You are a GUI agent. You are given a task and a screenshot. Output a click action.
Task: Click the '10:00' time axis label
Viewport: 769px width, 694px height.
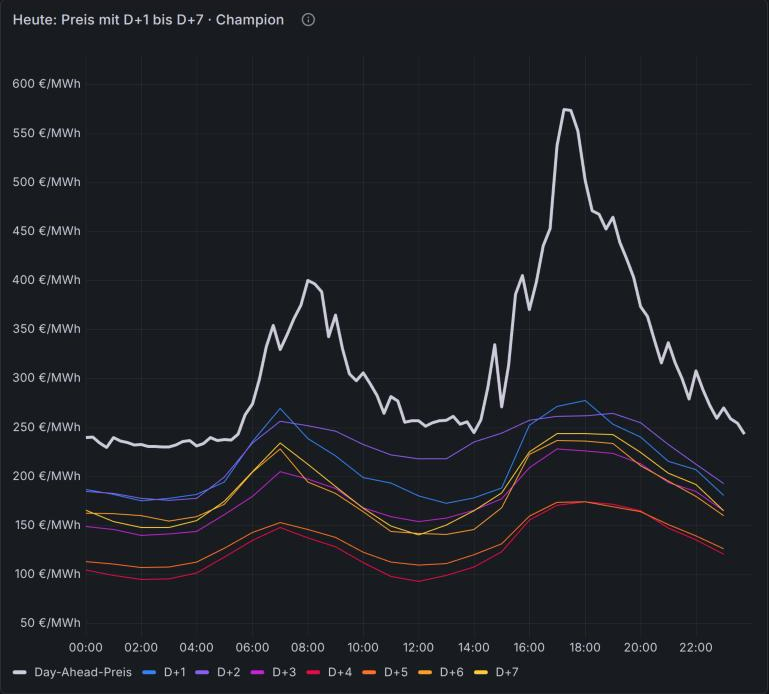coord(363,647)
